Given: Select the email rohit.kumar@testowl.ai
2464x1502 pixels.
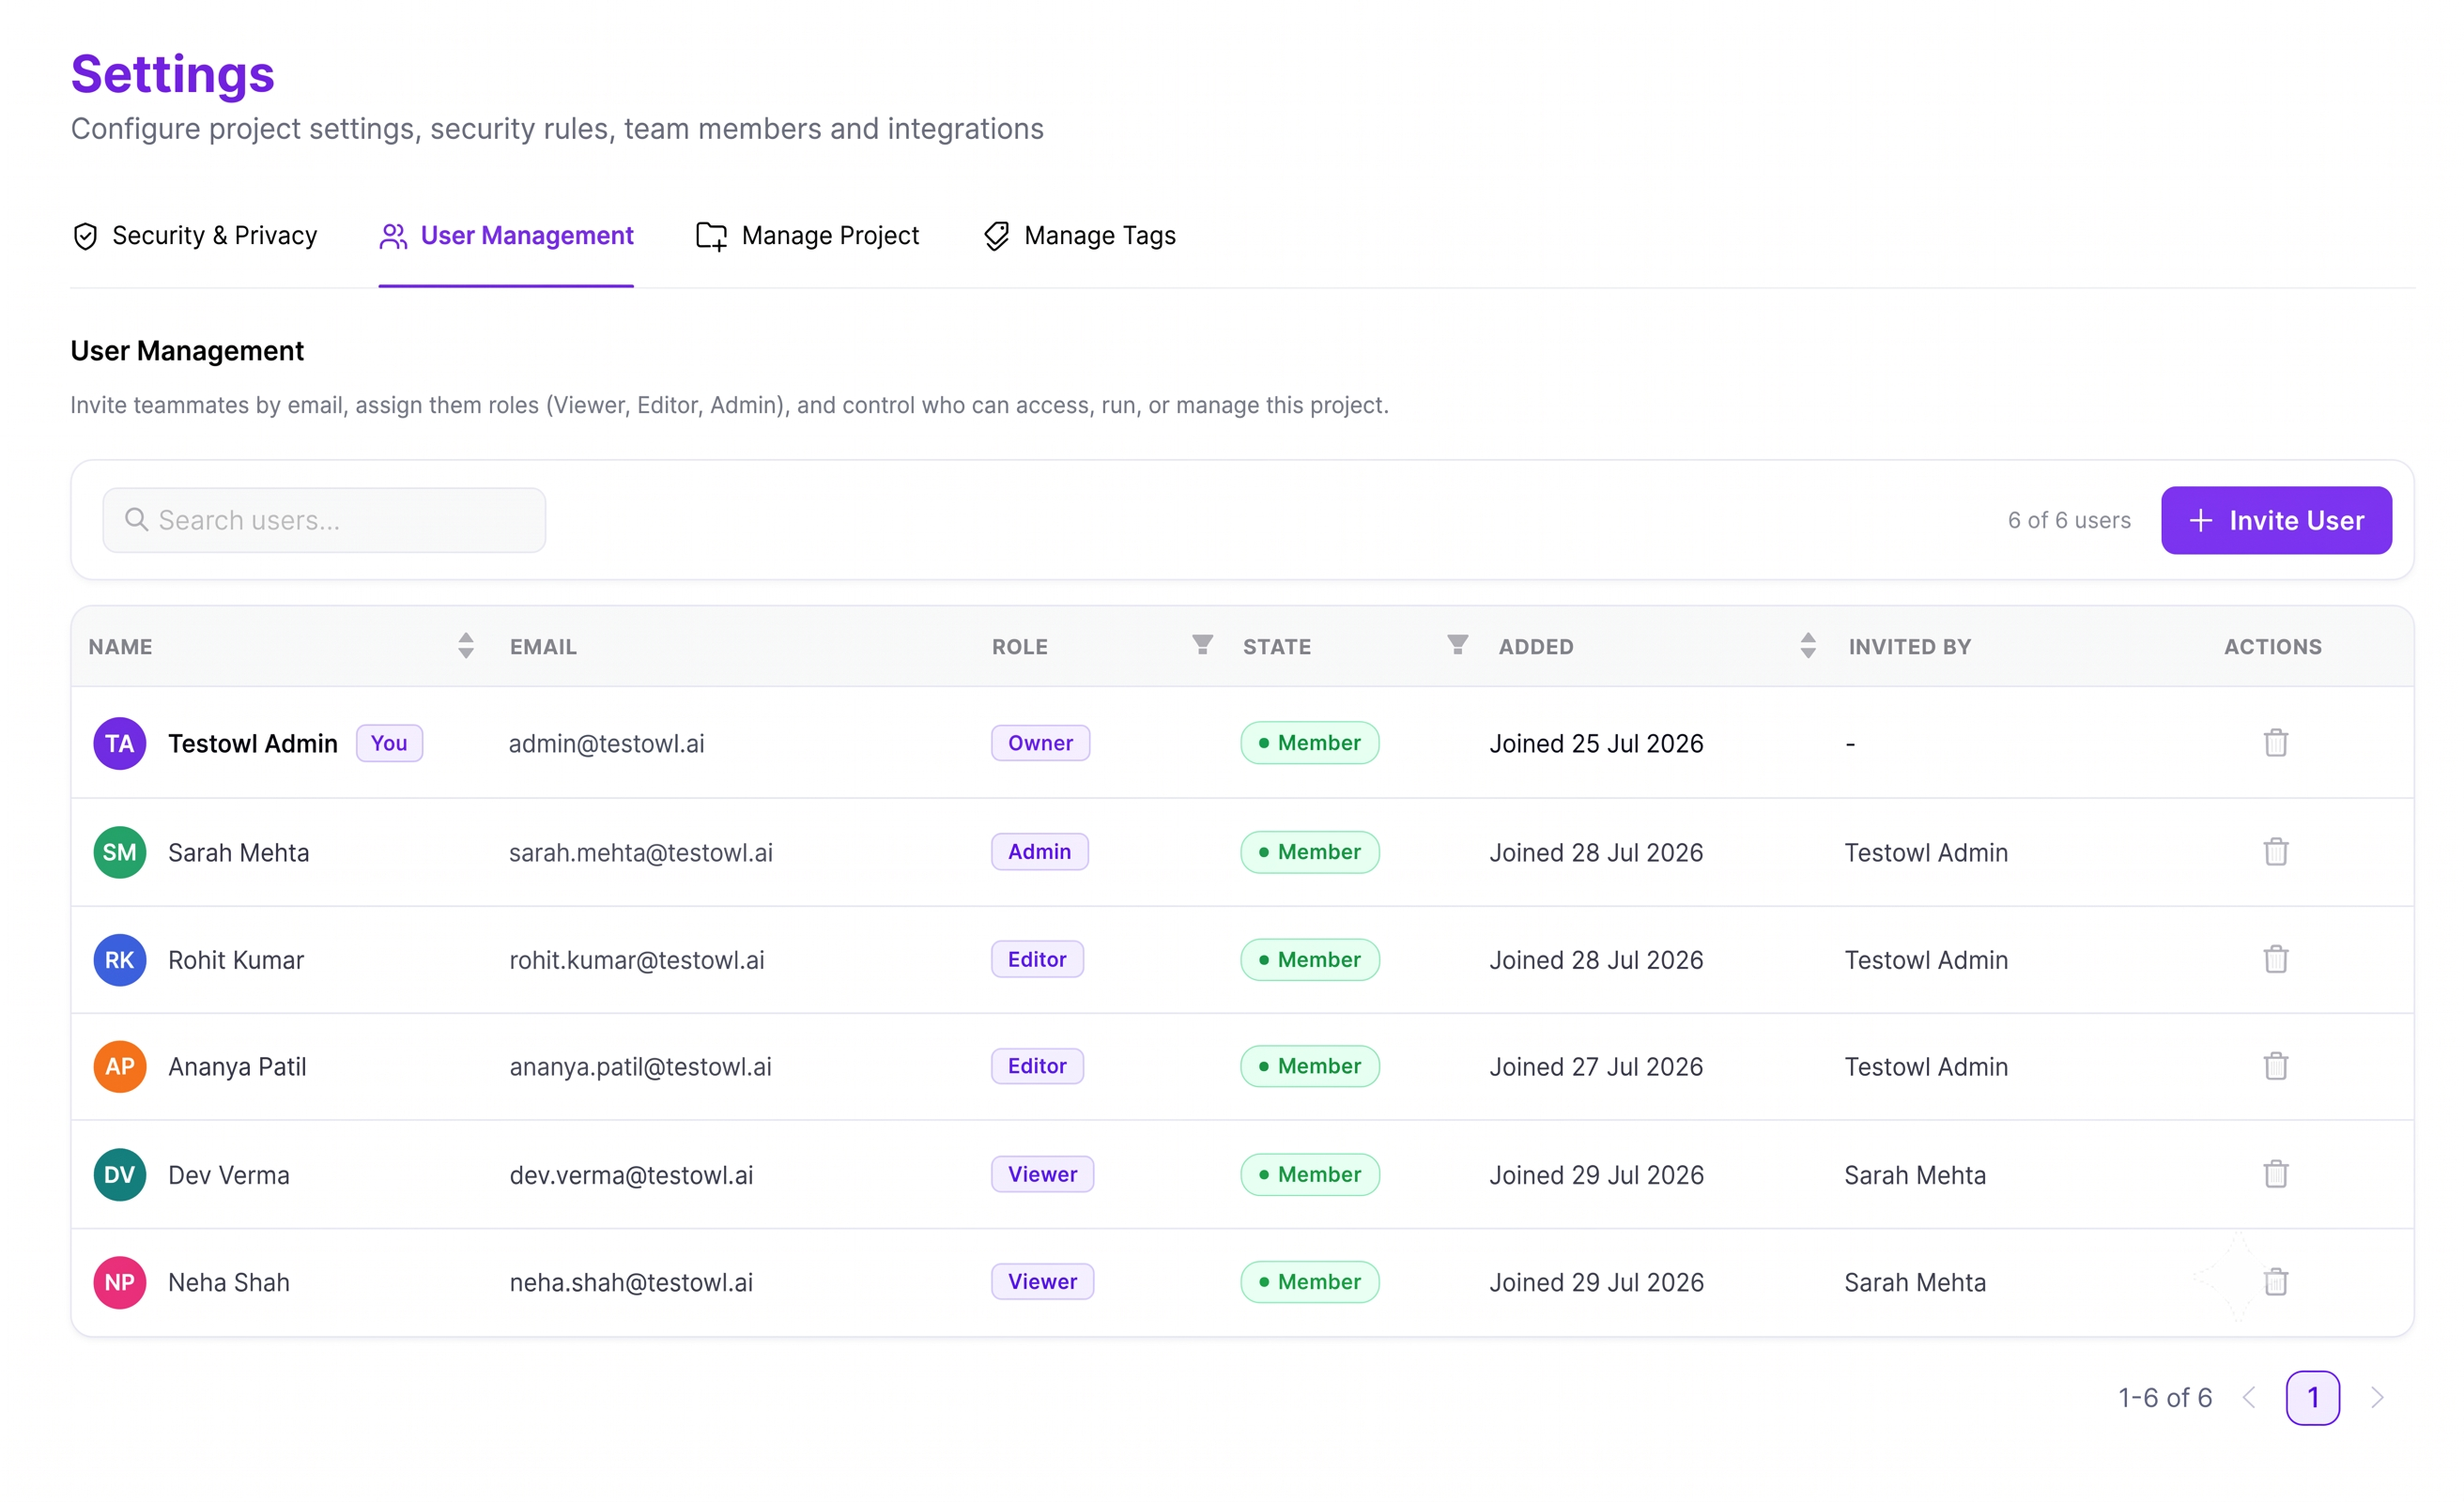Looking at the screenshot, I should click(636, 960).
